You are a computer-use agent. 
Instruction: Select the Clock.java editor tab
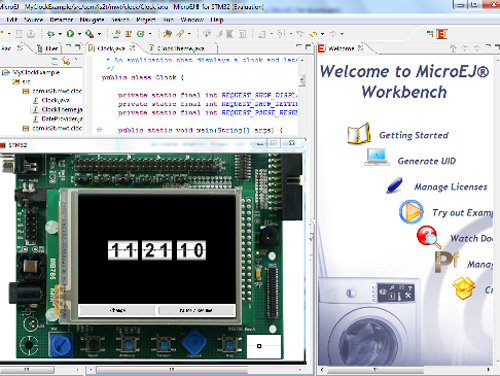pos(111,49)
